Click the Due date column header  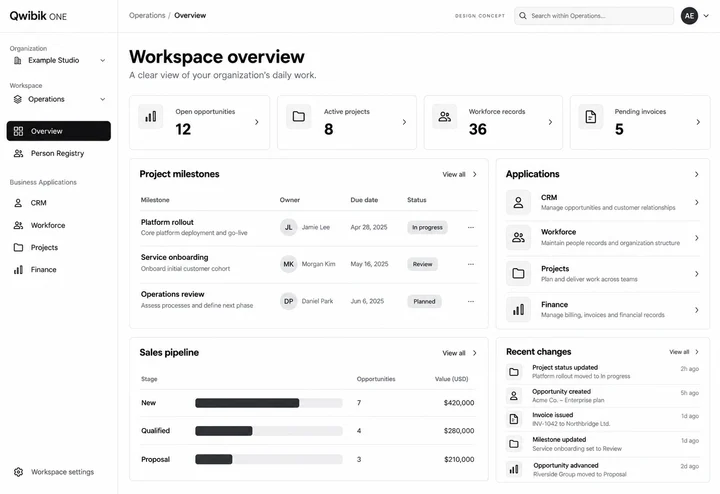click(x=364, y=200)
